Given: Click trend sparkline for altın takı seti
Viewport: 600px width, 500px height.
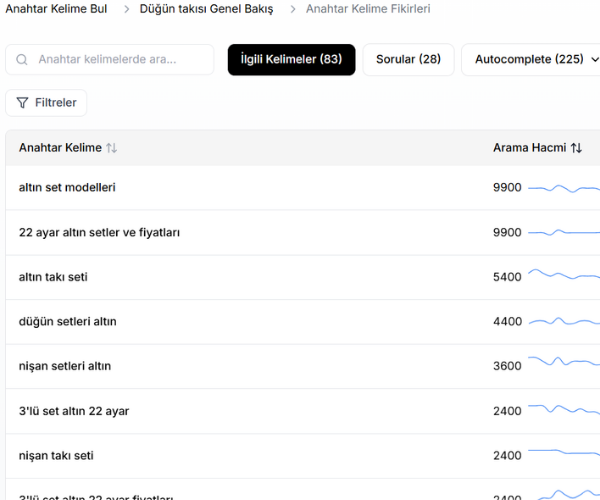Looking at the screenshot, I should 563,276.
